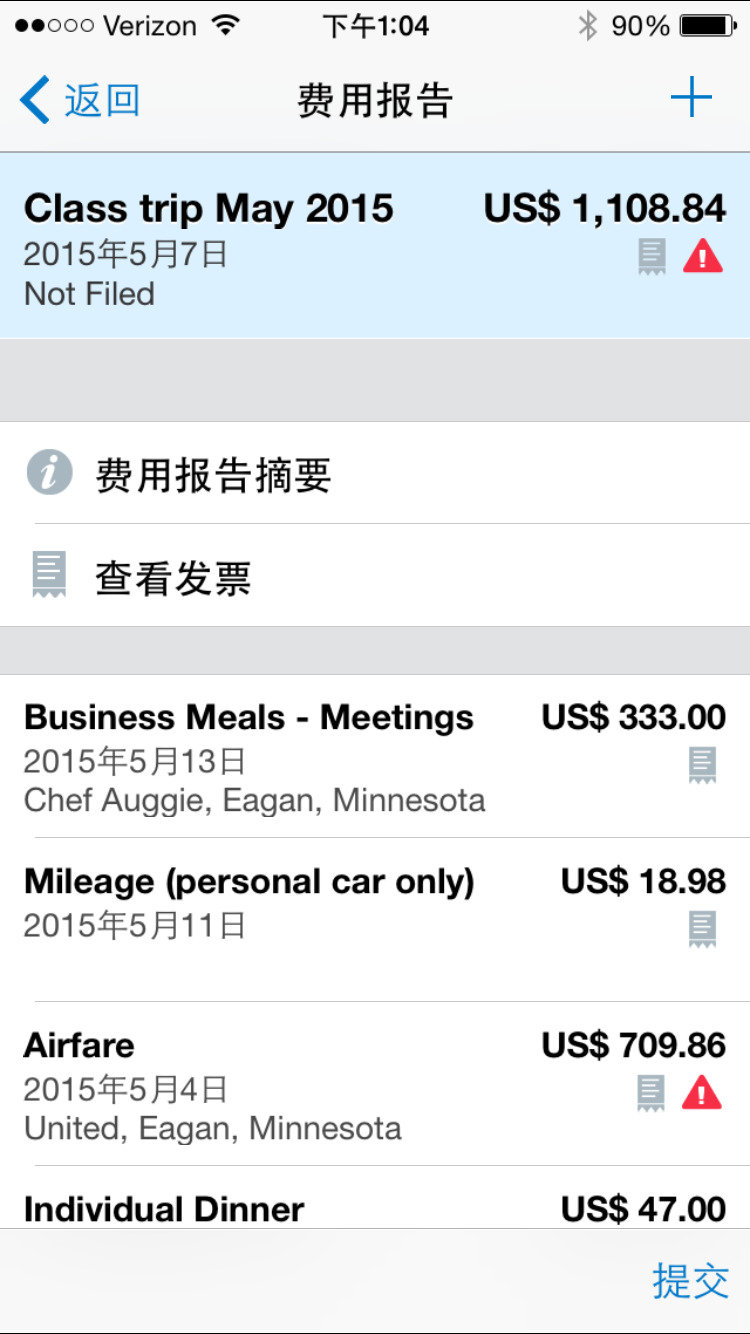Tap the battery indicator in status bar

706,26
